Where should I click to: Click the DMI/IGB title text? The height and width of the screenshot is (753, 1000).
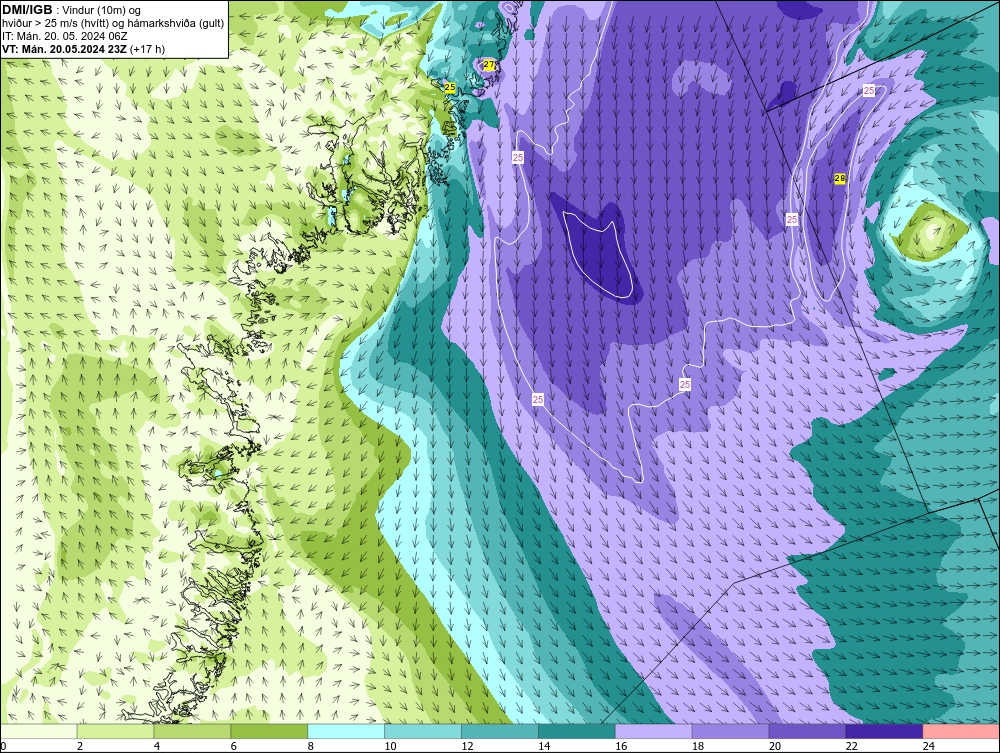point(27,10)
